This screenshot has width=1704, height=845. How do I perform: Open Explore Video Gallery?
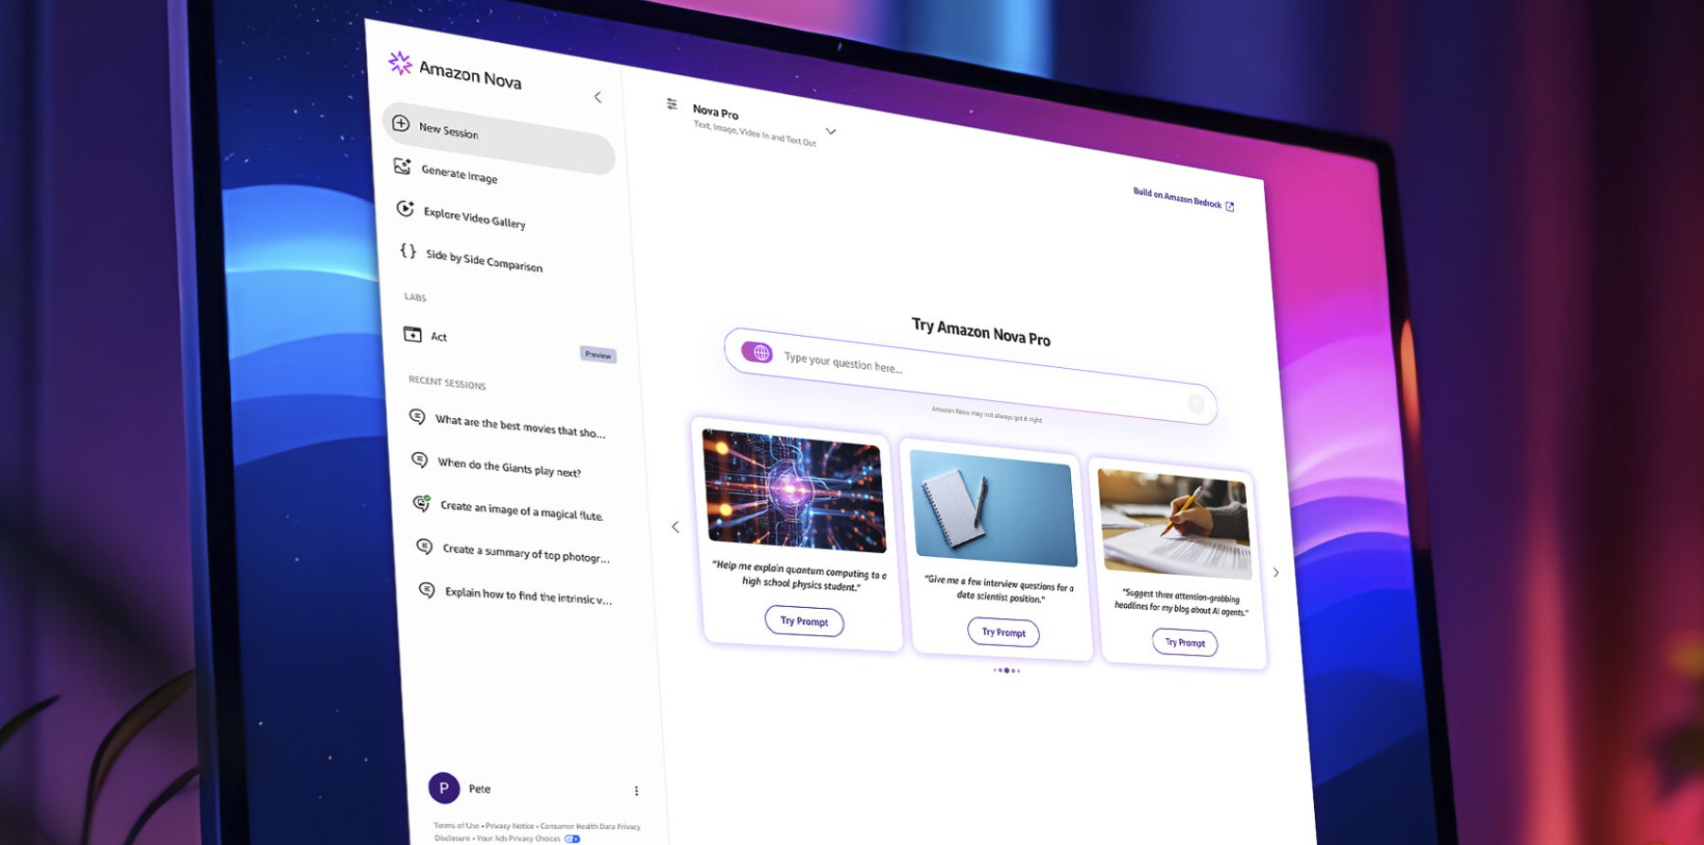point(474,217)
